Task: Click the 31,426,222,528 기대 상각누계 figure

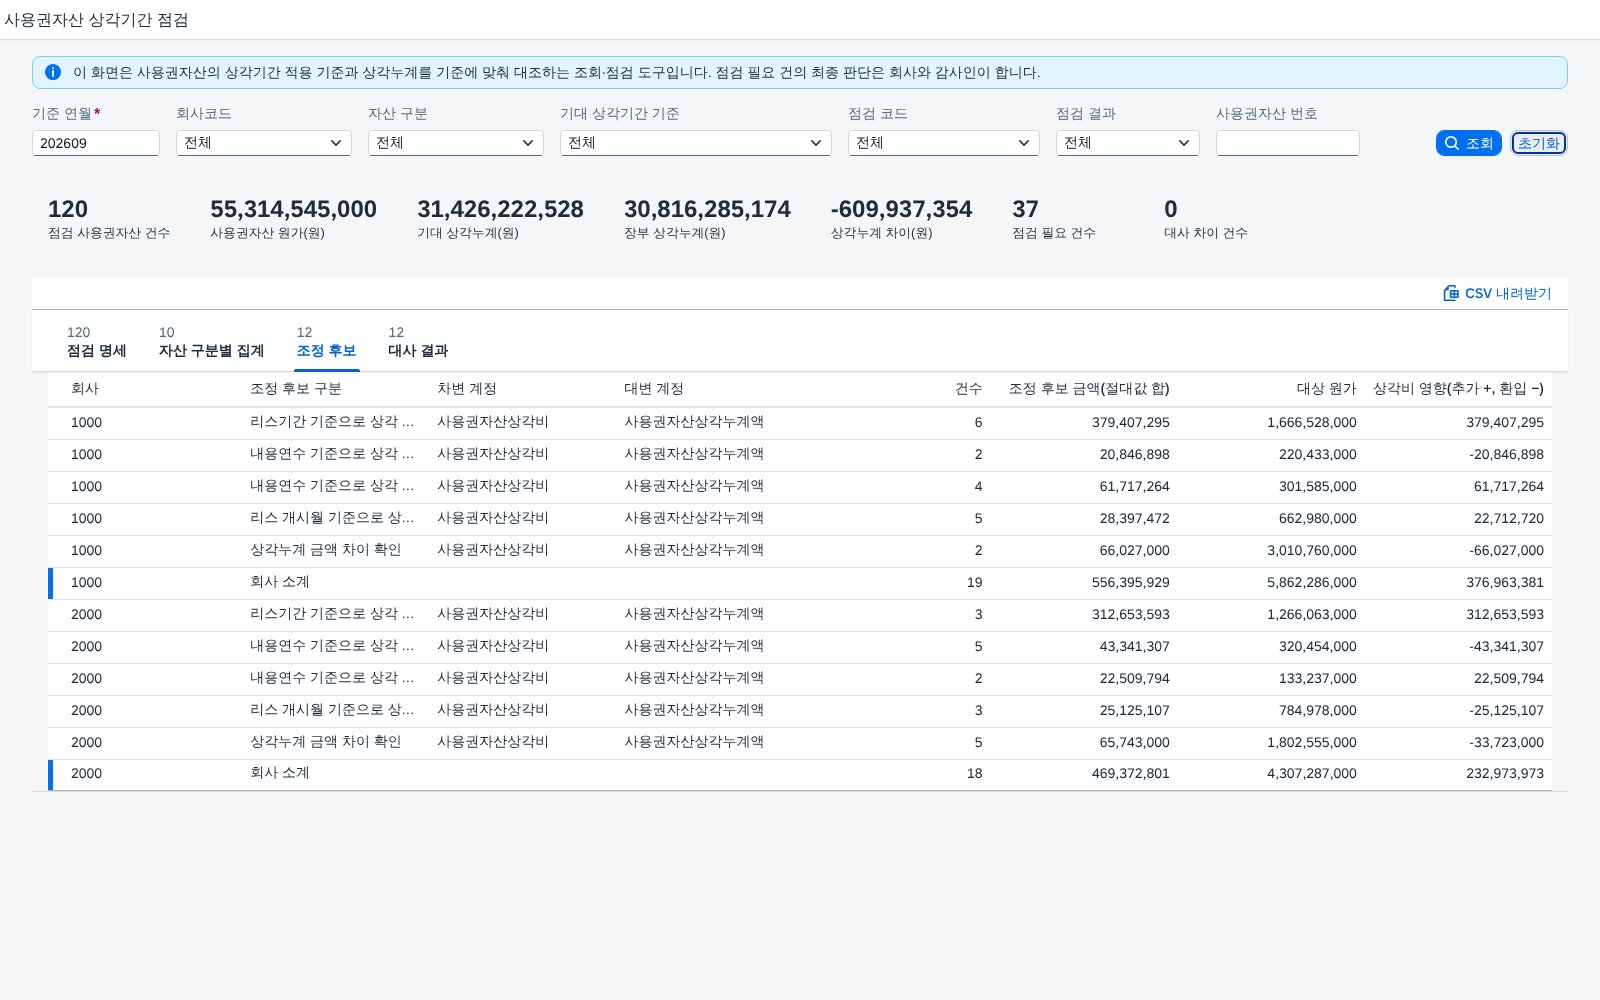Action: pos(500,209)
